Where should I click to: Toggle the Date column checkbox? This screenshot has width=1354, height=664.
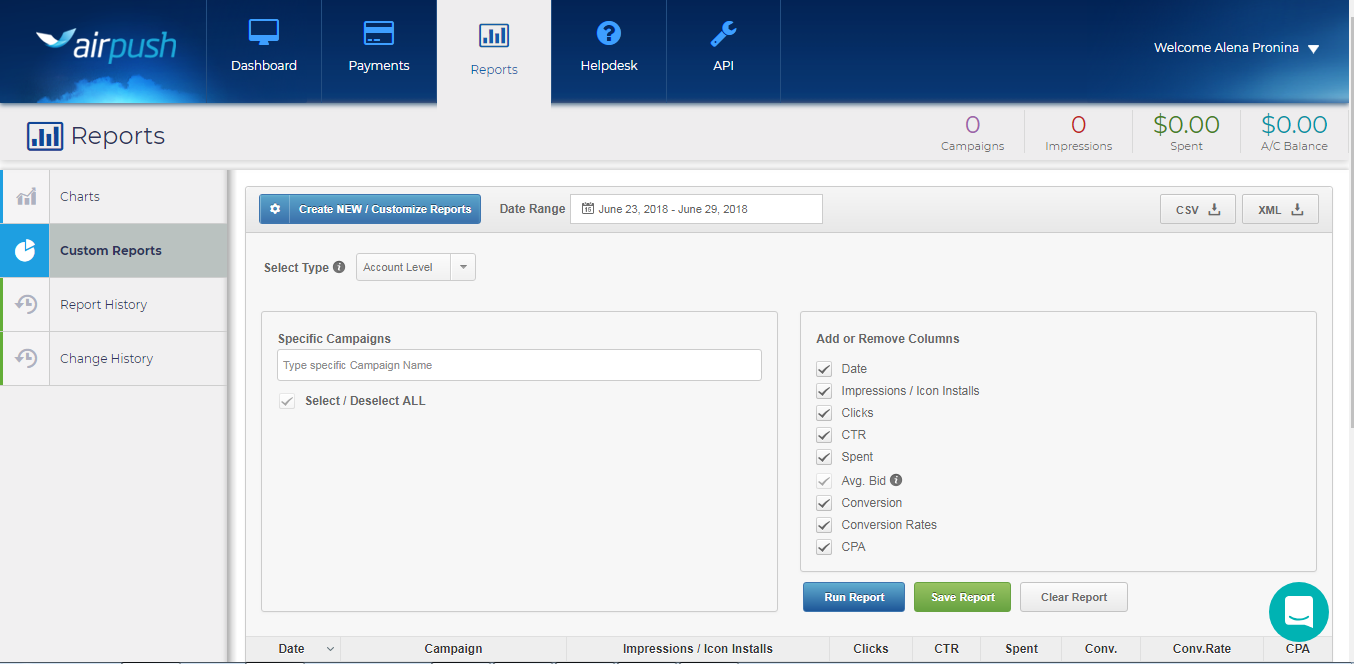click(x=824, y=369)
